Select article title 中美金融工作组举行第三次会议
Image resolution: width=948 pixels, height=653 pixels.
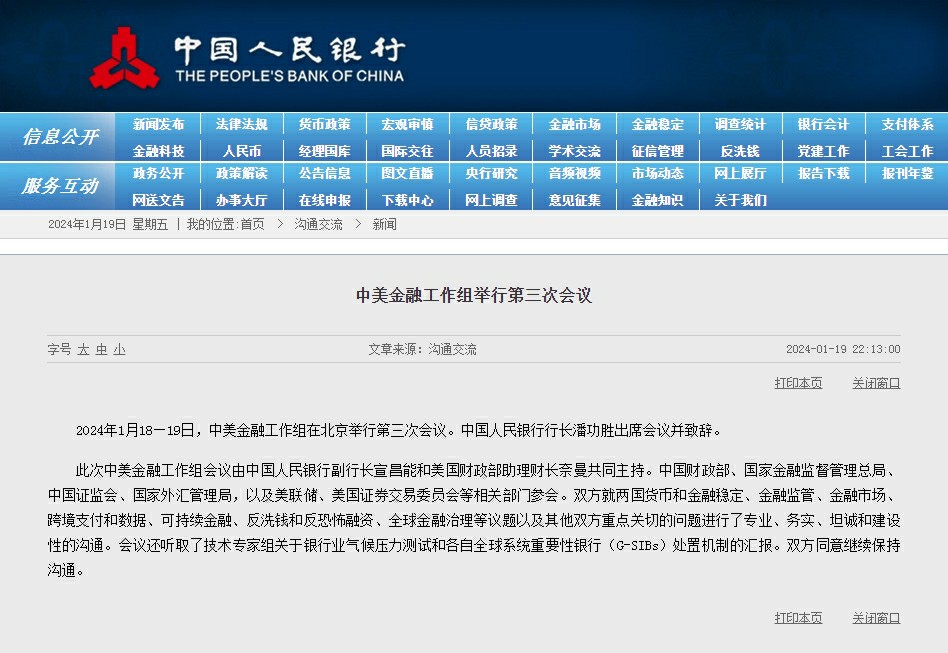pos(474,295)
